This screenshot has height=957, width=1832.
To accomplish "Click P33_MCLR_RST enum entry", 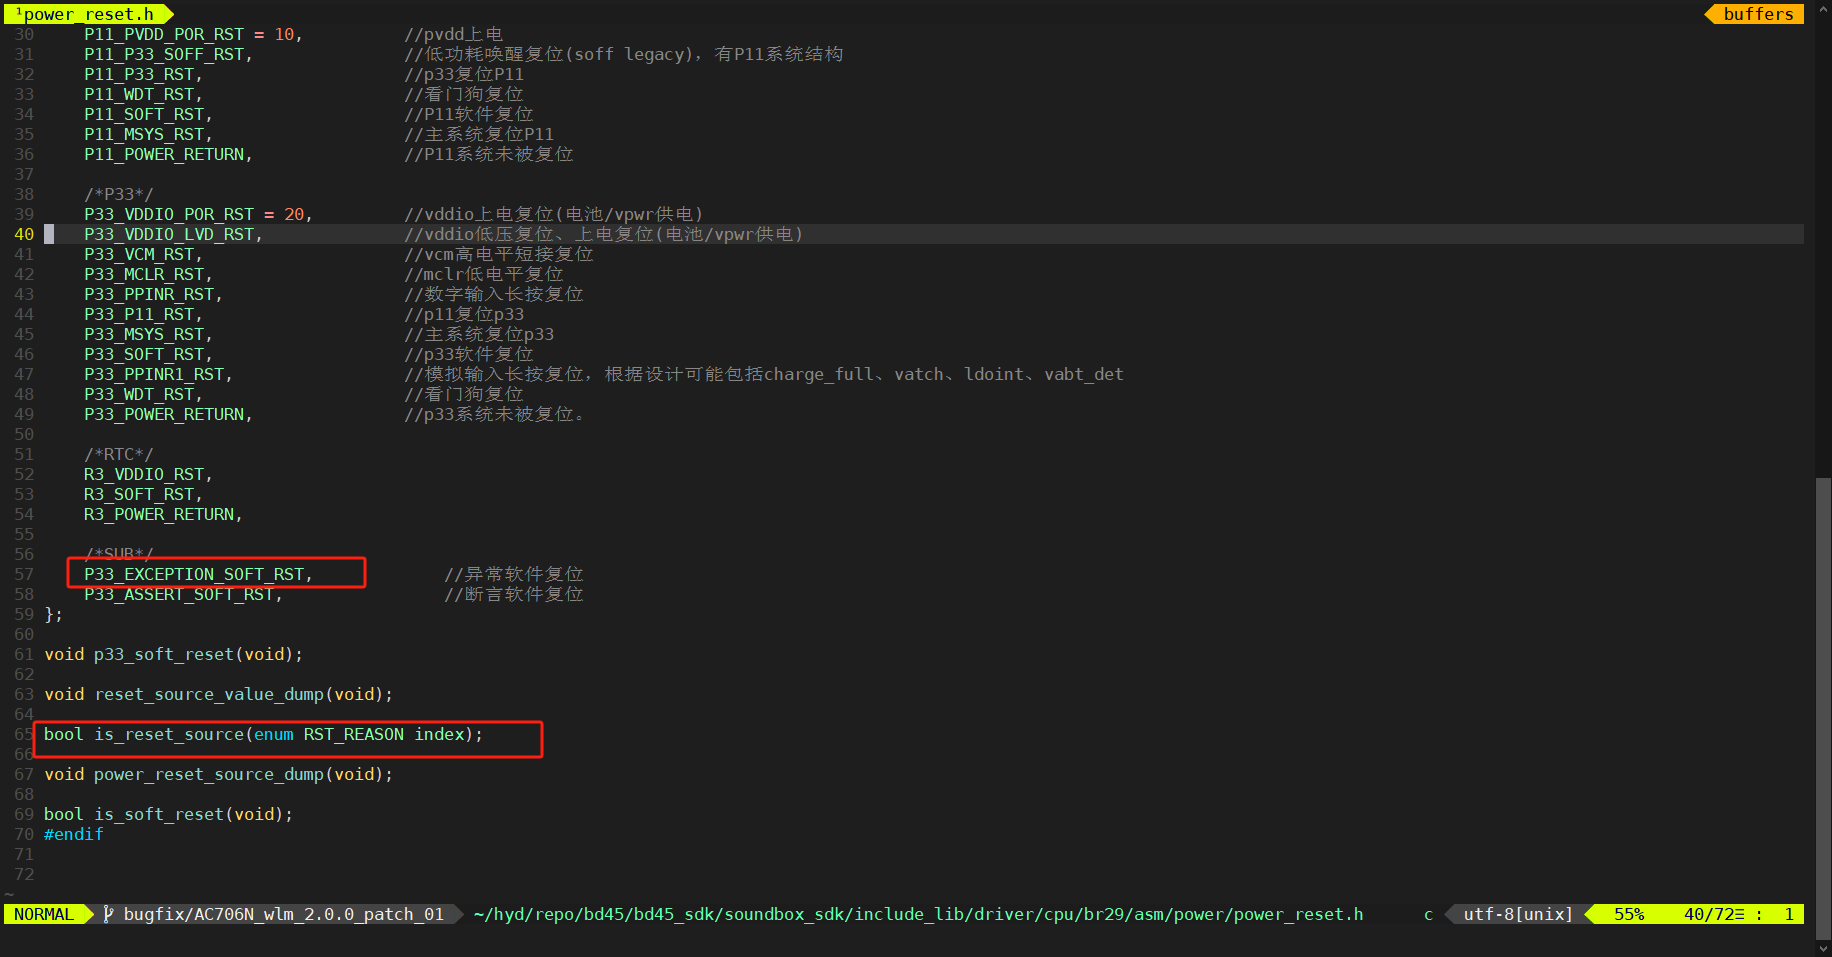I will [148, 274].
